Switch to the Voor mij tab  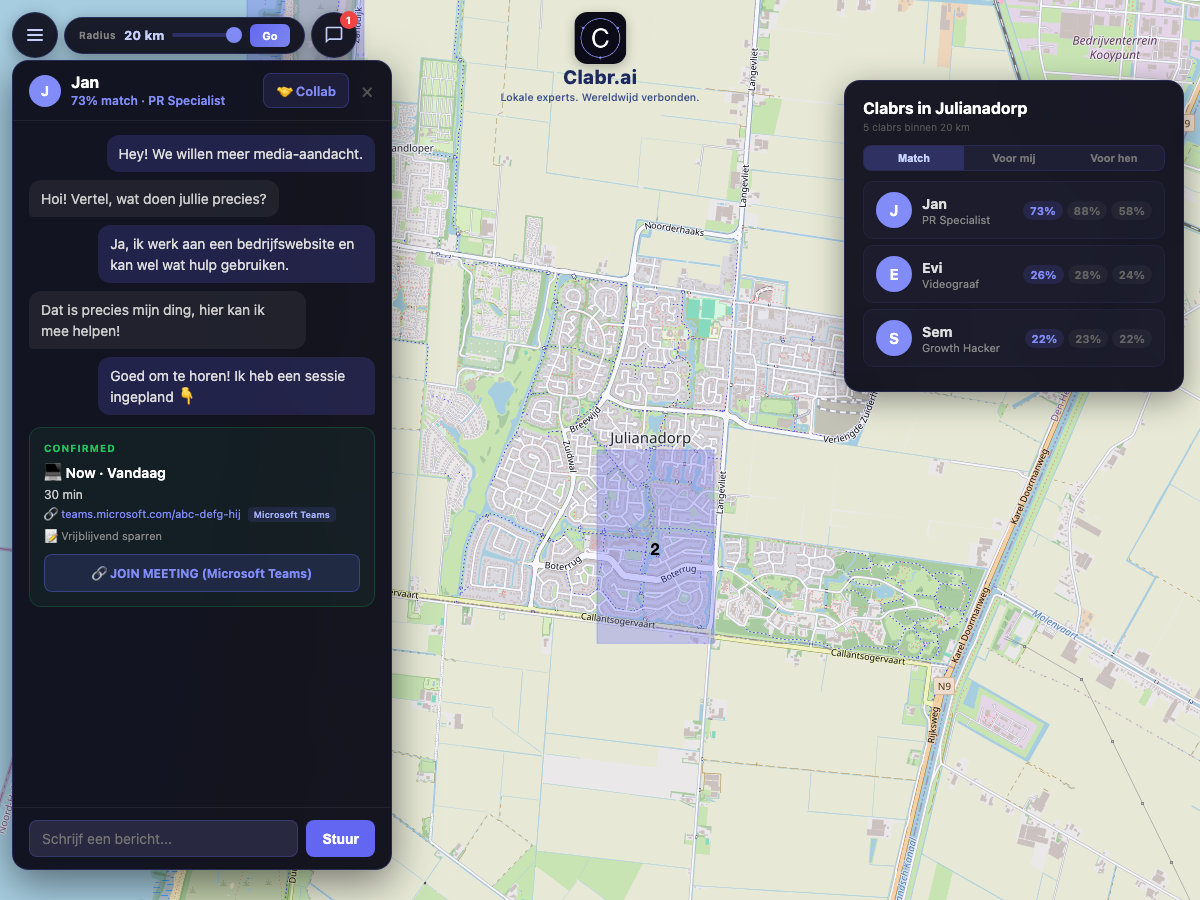tap(1013, 158)
